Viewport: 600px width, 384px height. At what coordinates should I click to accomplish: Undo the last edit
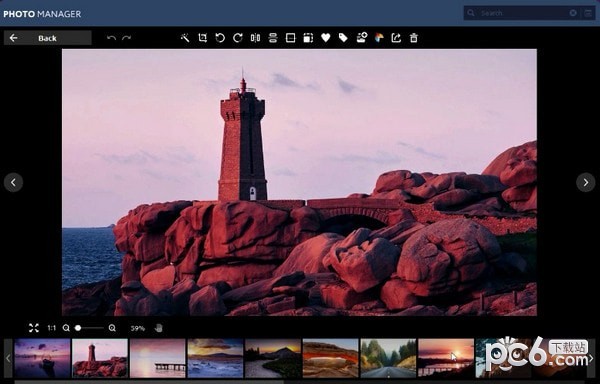pyautogui.click(x=111, y=38)
